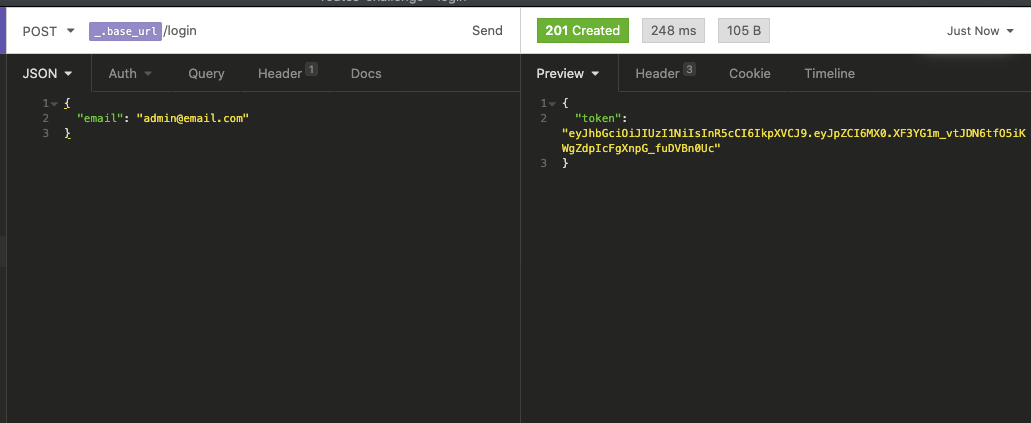Switch to the Docs tab

point(366,74)
